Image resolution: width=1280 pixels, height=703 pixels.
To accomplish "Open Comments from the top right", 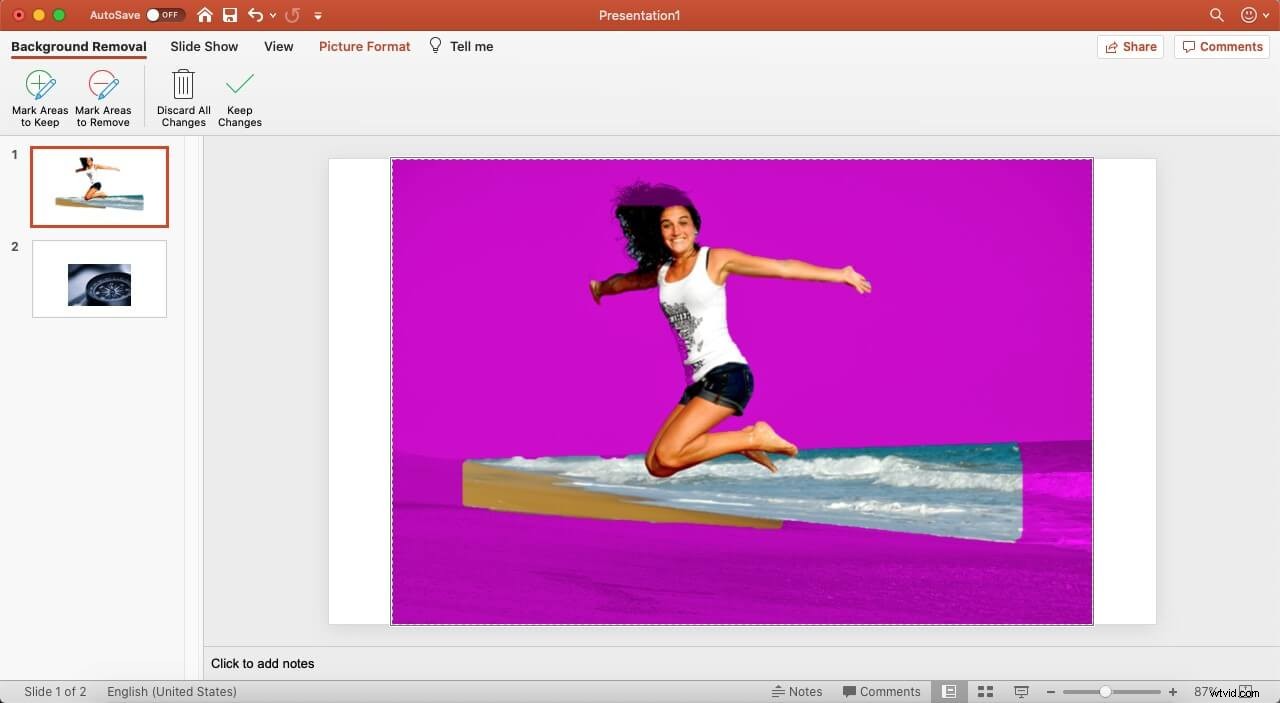I will [x=1222, y=46].
